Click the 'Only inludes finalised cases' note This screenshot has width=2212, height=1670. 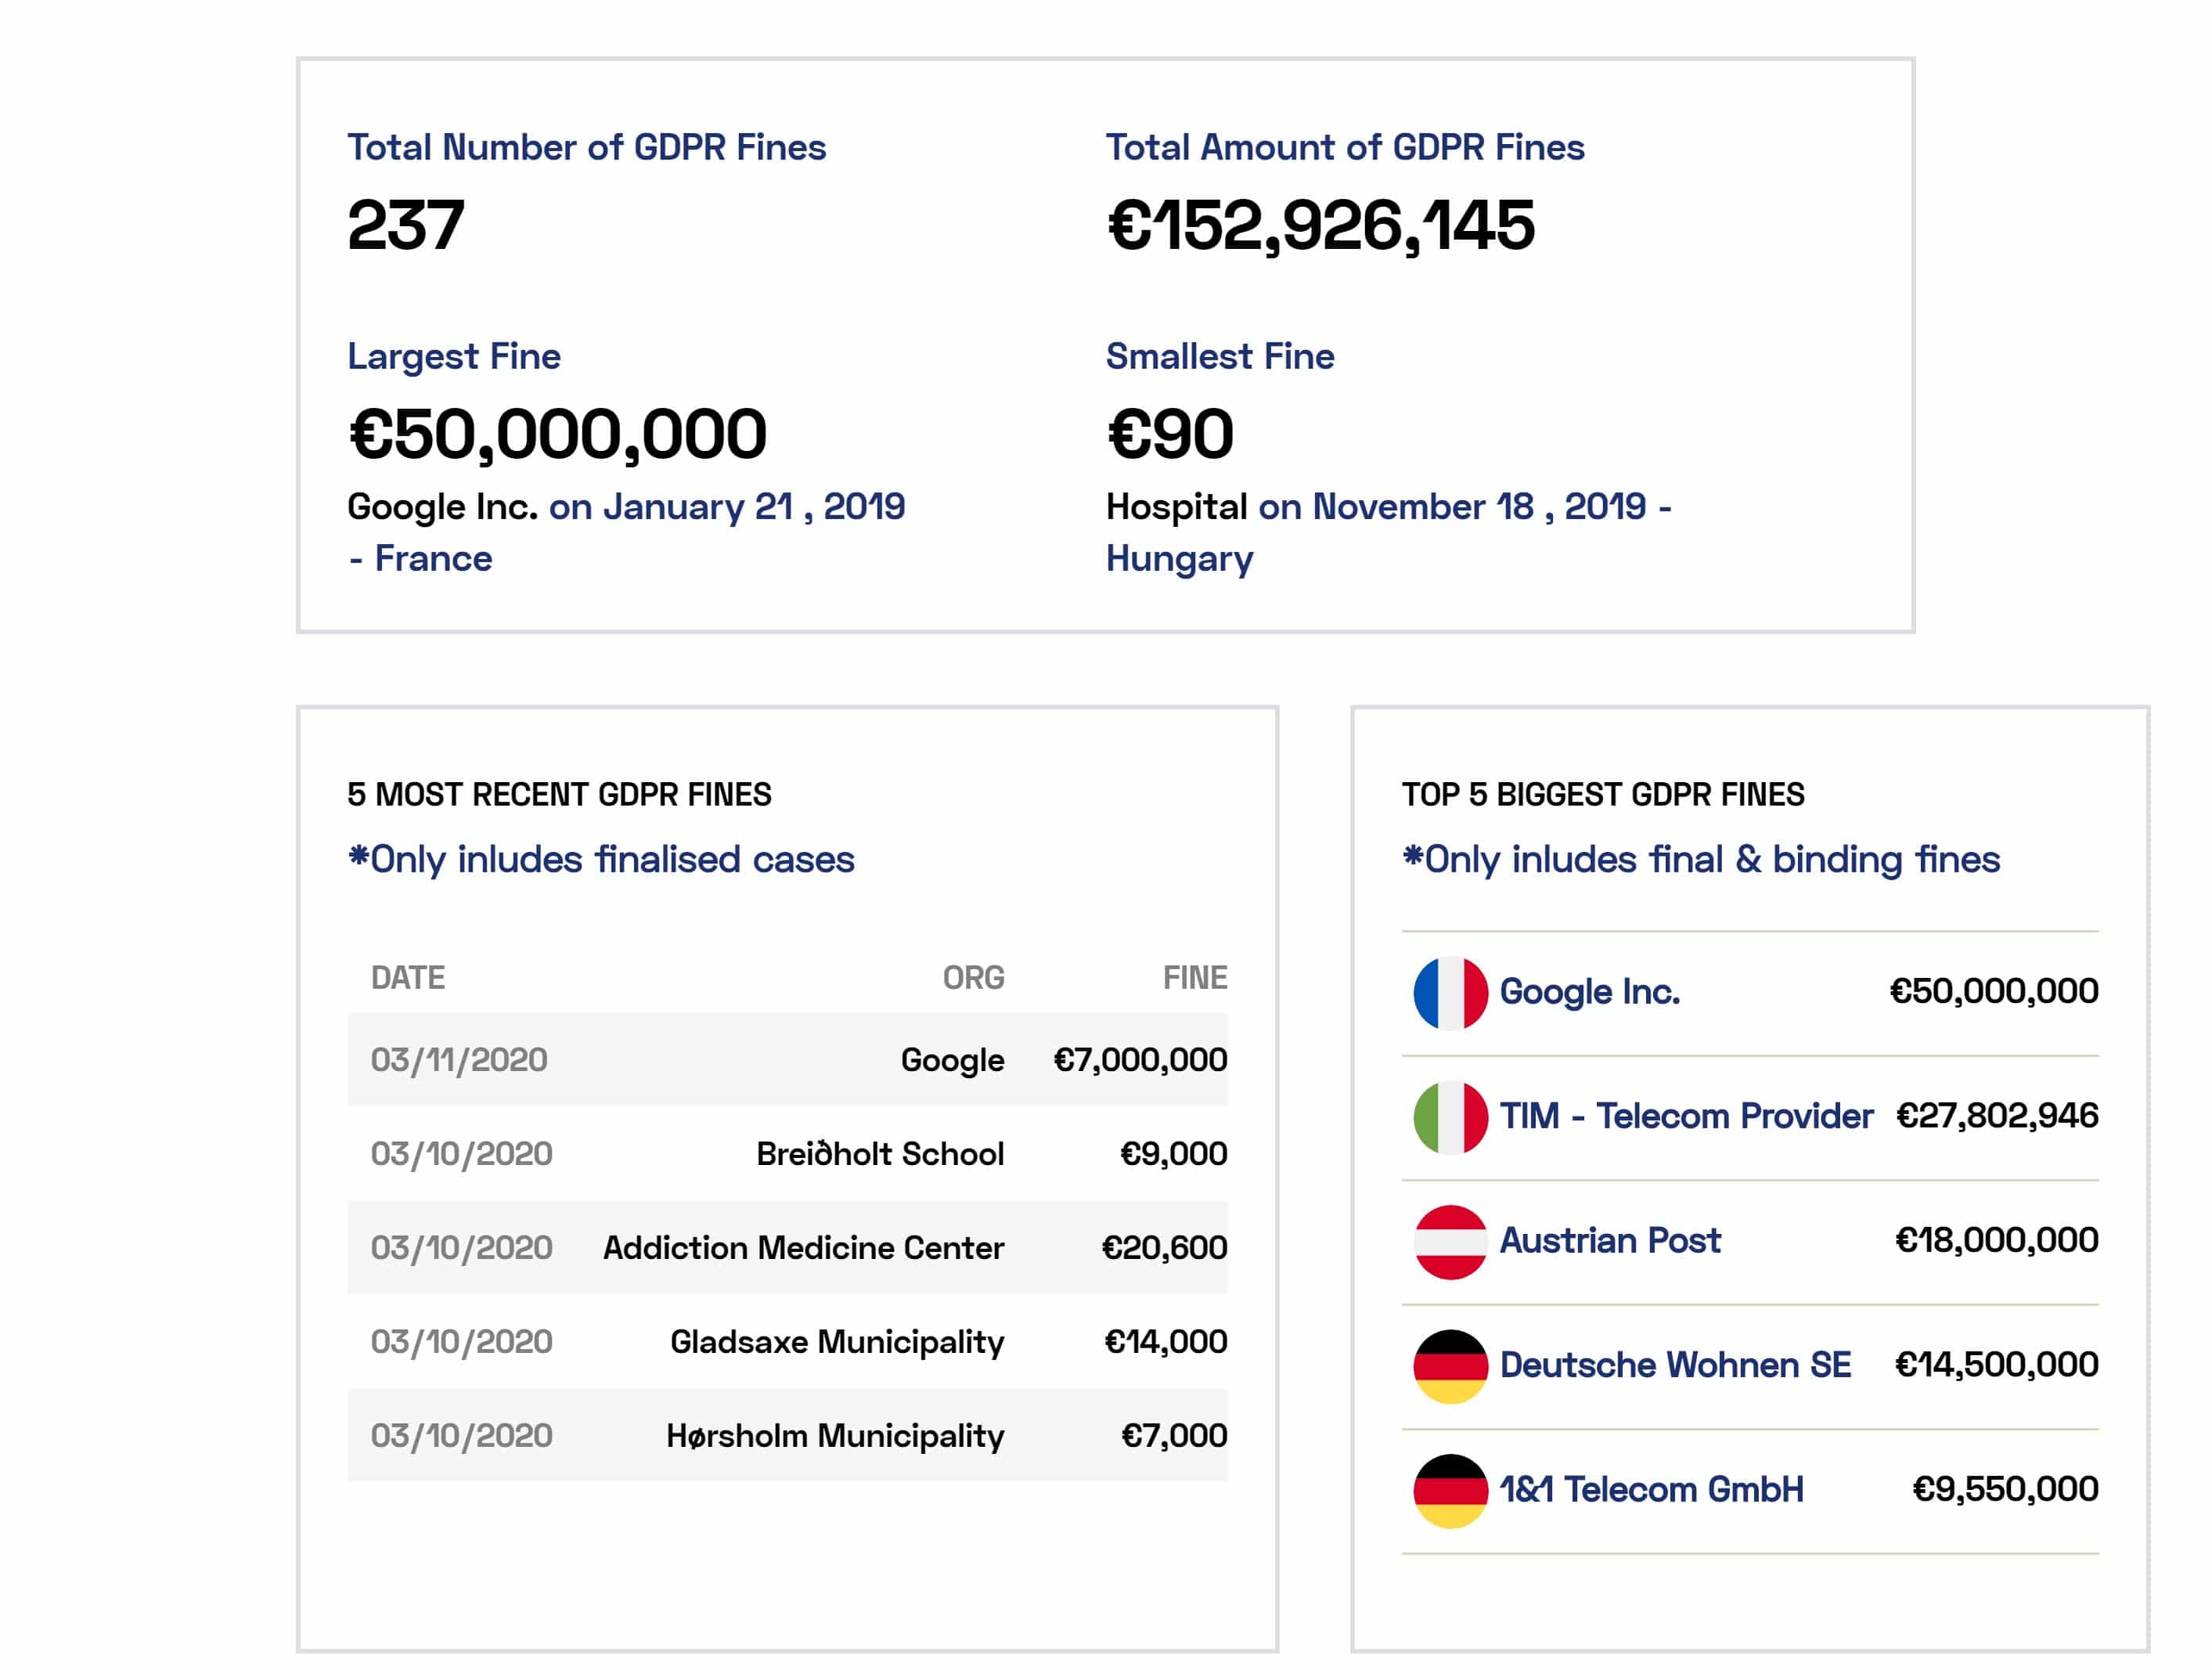601,860
